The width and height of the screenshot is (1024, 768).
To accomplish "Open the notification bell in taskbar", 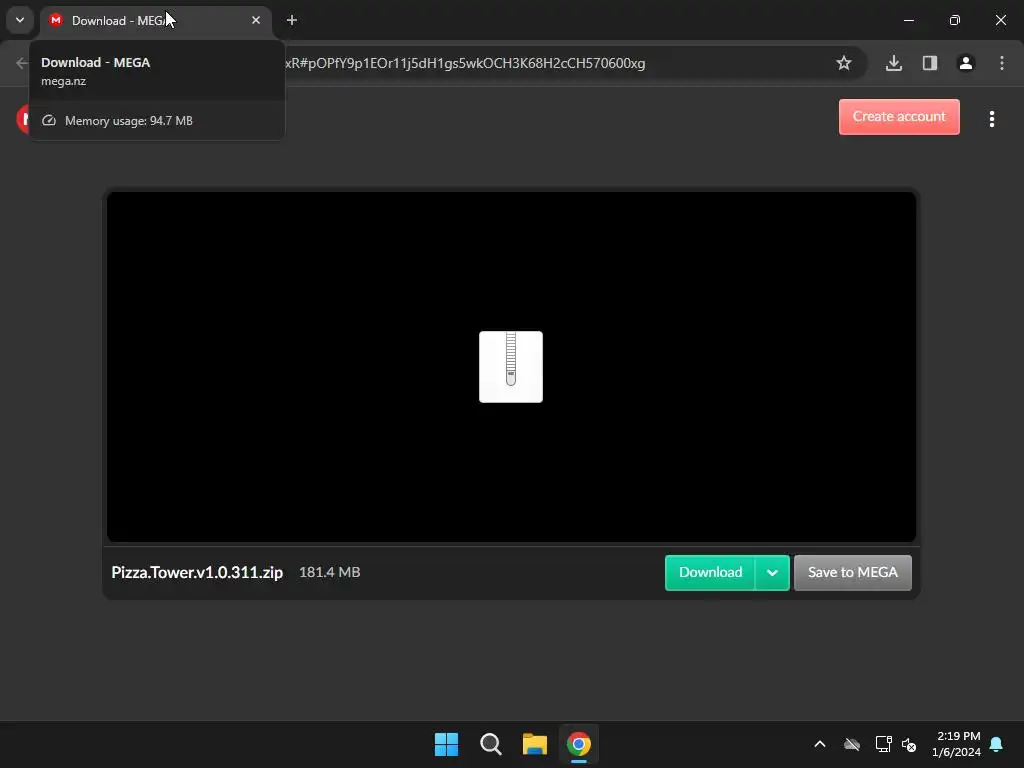I will coord(996,744).
